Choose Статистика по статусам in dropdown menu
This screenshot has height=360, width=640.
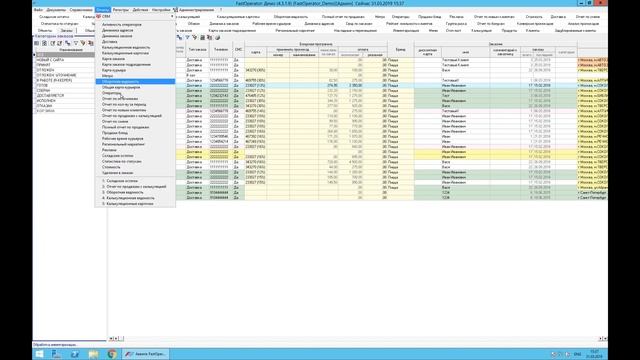[x=122, y=162]
